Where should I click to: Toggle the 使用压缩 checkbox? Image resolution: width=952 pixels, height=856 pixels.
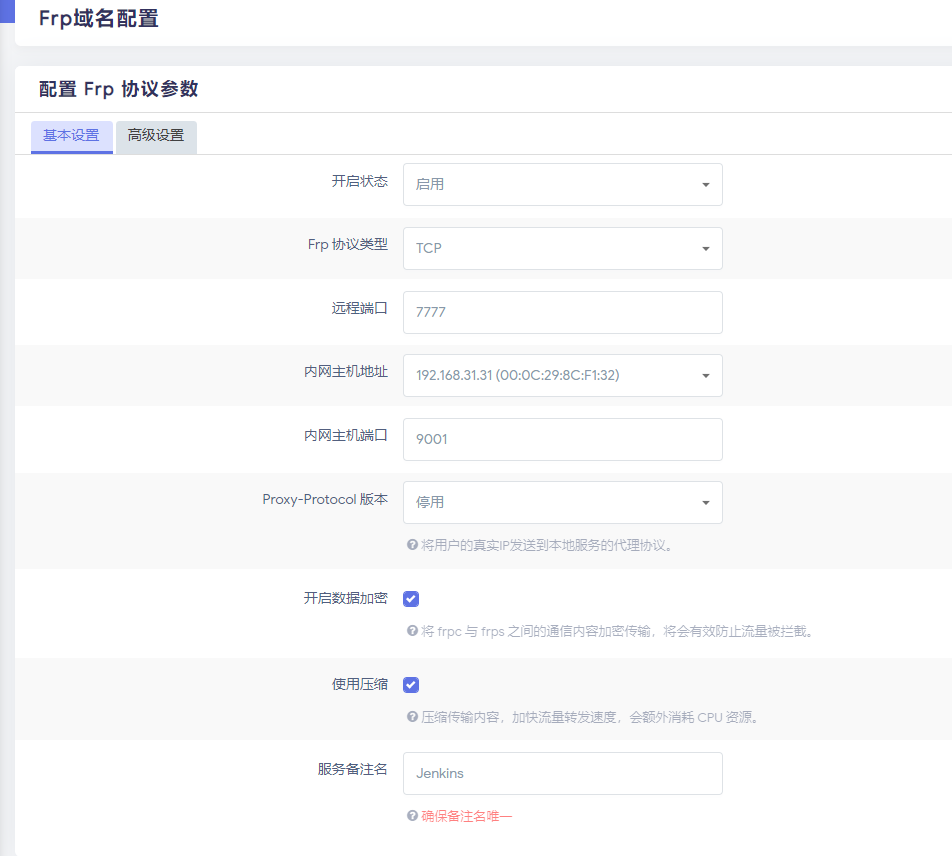tap(411, 685)
